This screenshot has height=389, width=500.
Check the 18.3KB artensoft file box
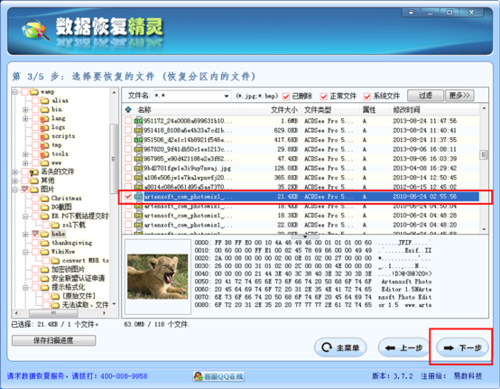coord(128,216)
